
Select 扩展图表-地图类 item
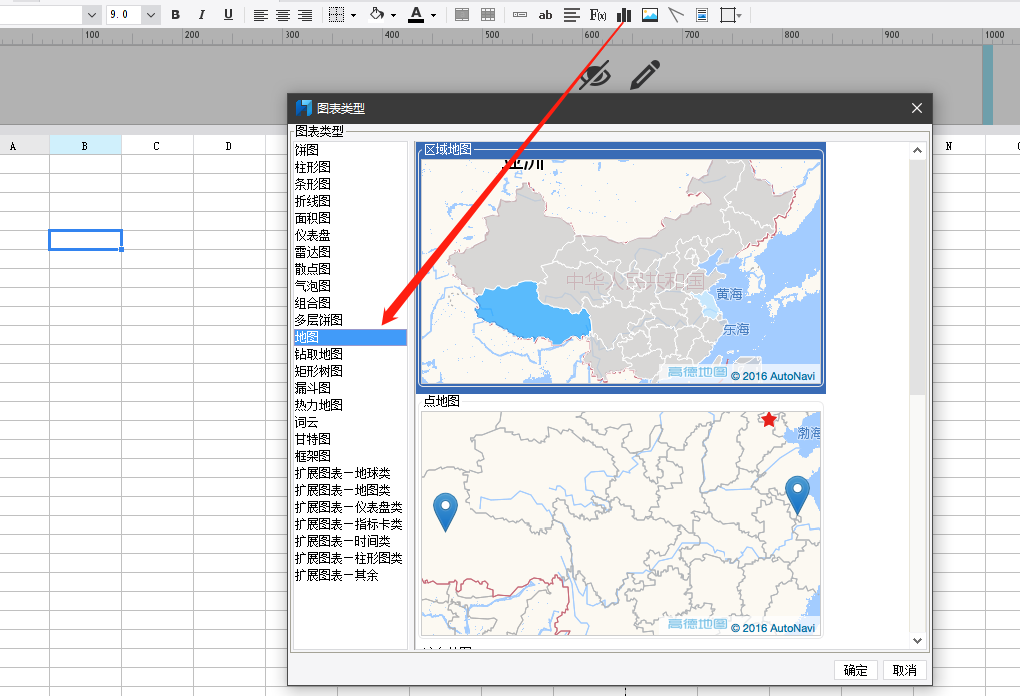(x=350, y=490)
